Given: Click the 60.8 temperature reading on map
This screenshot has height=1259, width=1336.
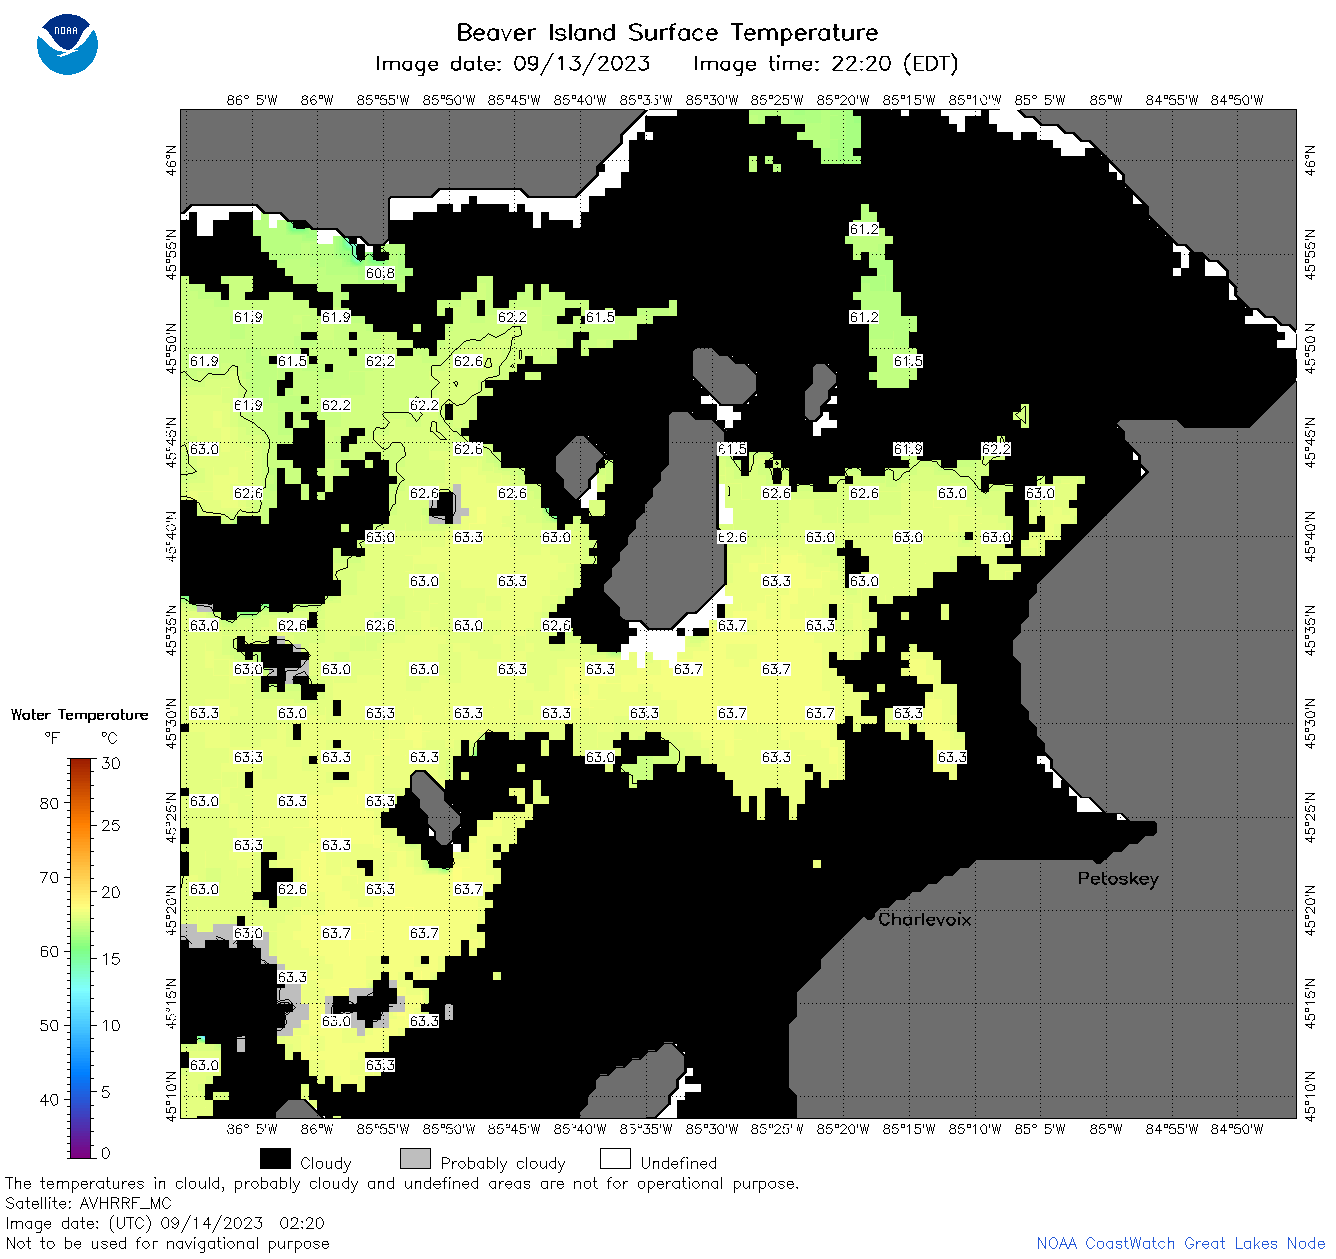Looking at the screenshot, I should tap(380, 273).
